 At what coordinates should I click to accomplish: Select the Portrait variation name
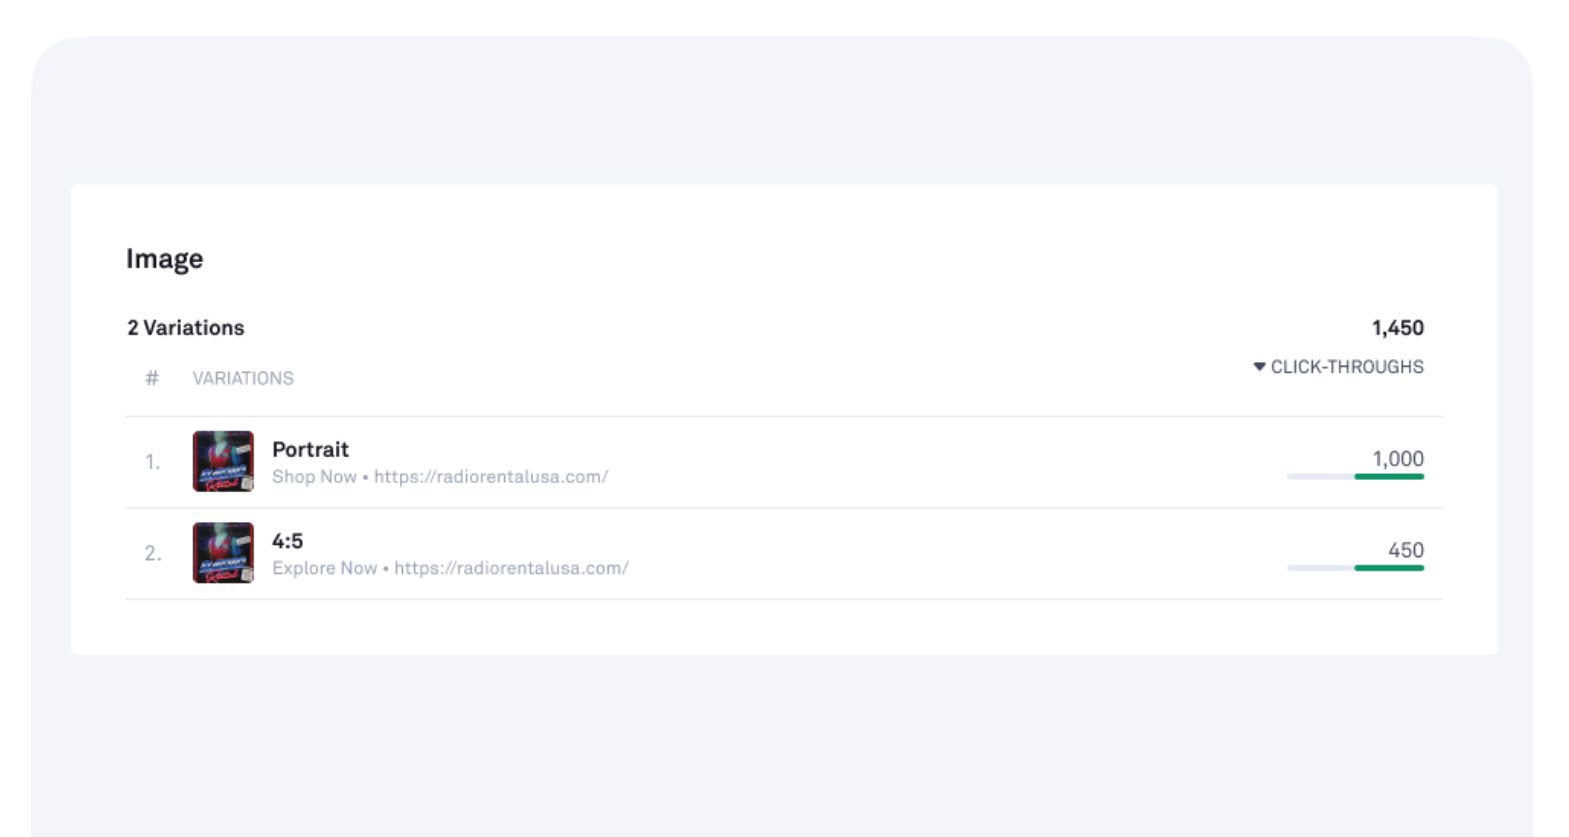(310, 449)
